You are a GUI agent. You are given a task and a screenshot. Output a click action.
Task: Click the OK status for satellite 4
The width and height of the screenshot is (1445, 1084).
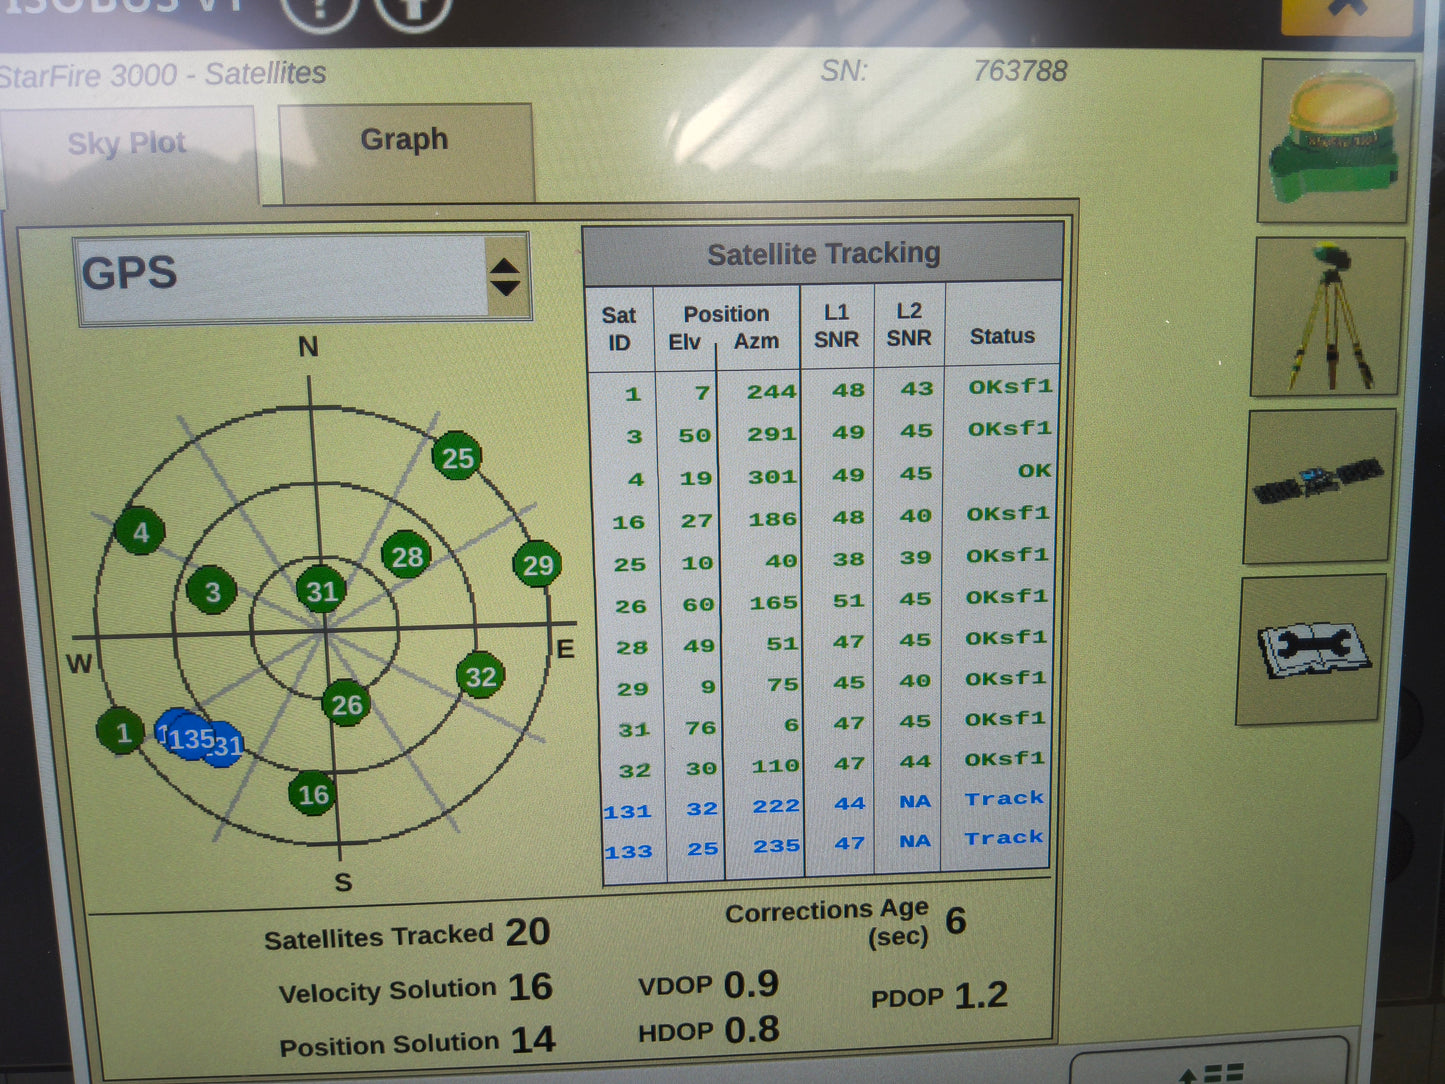pos(1034,471)
